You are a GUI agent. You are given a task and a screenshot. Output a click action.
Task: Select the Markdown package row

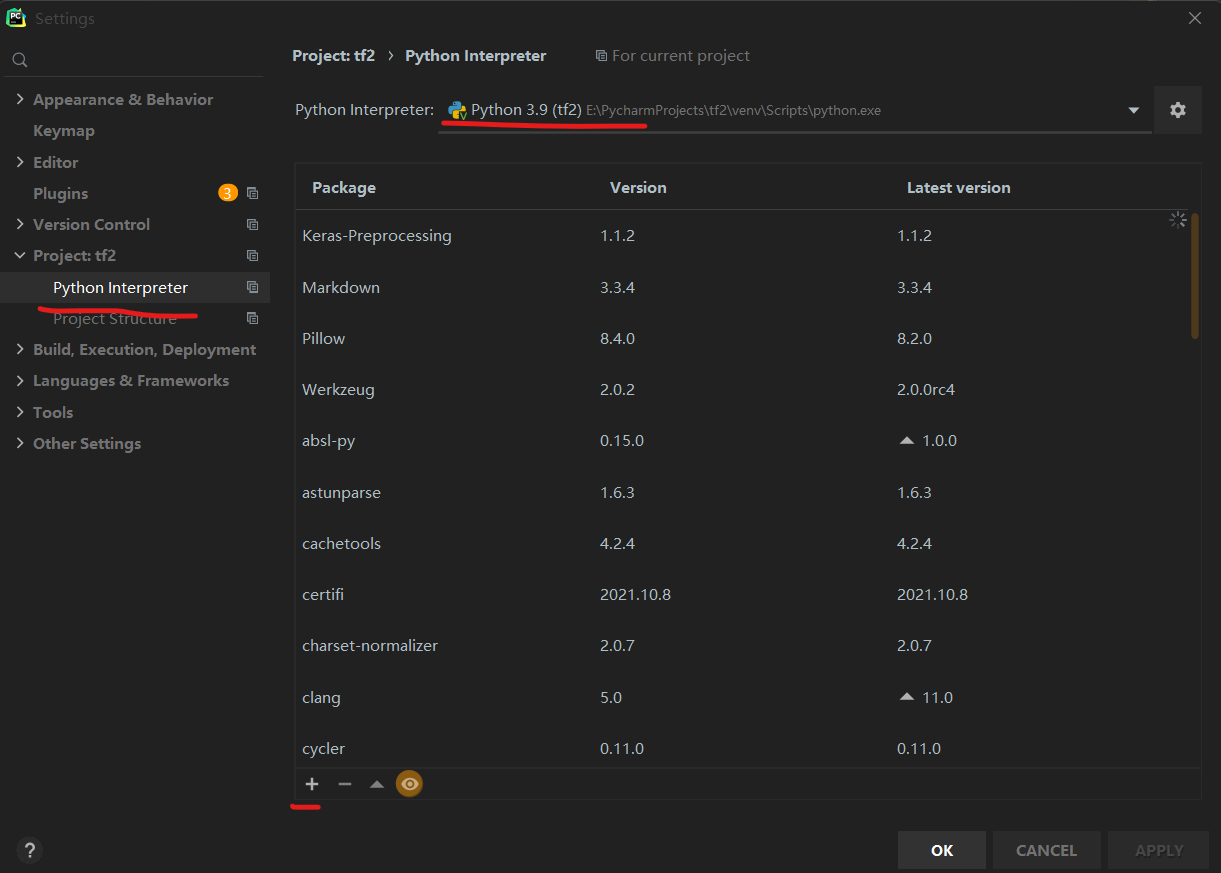[x=741, y=288]
